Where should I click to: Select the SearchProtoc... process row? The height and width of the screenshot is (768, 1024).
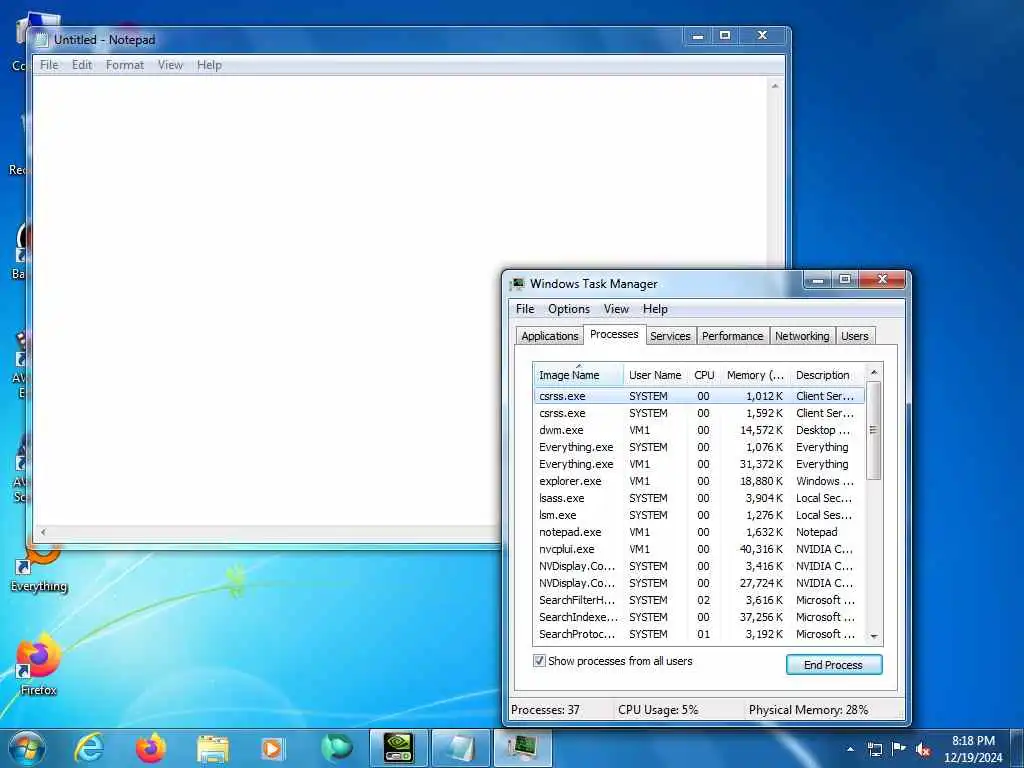[699, 634]
